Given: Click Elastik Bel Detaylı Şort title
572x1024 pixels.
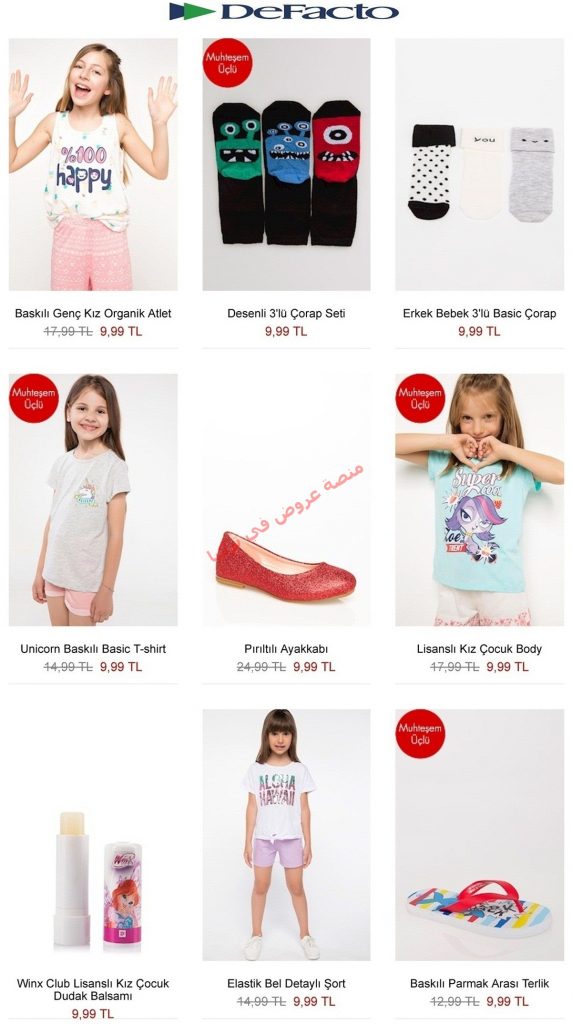Looking at the screenshot, I should click(x=286, y=984).
